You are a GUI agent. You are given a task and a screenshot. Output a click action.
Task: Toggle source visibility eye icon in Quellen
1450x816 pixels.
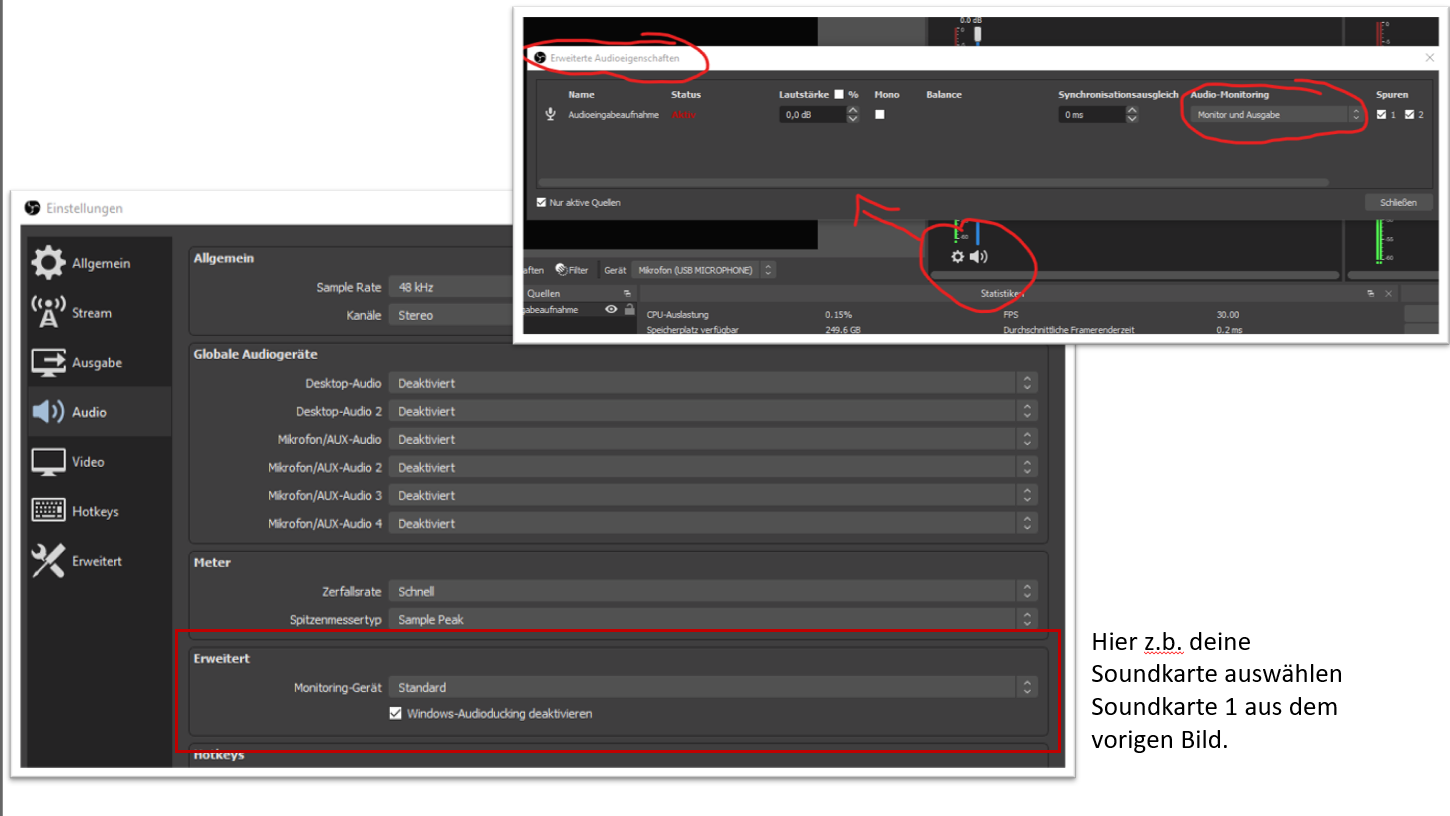click(611, 310)
